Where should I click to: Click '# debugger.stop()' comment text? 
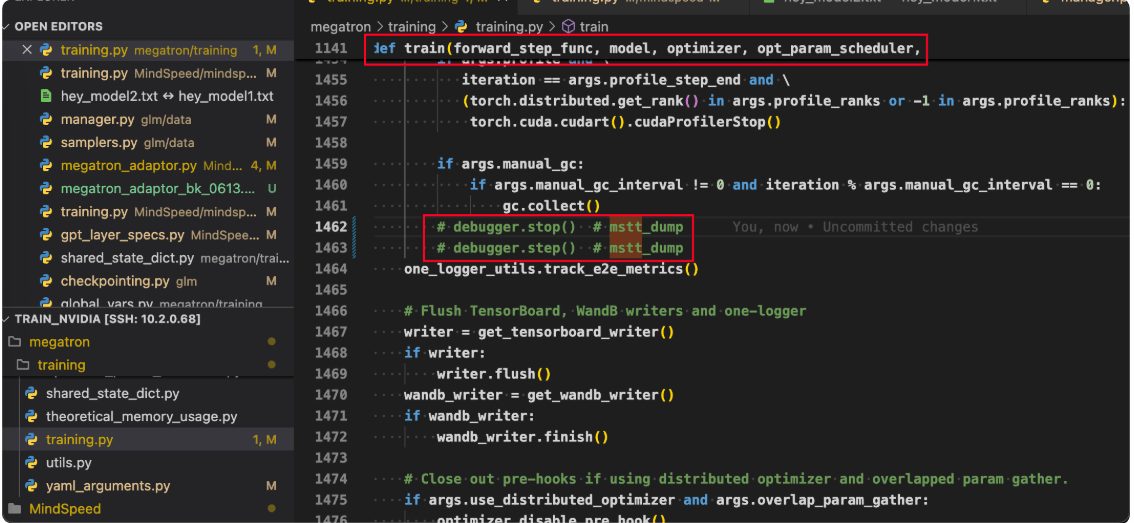tap(506, 226)
